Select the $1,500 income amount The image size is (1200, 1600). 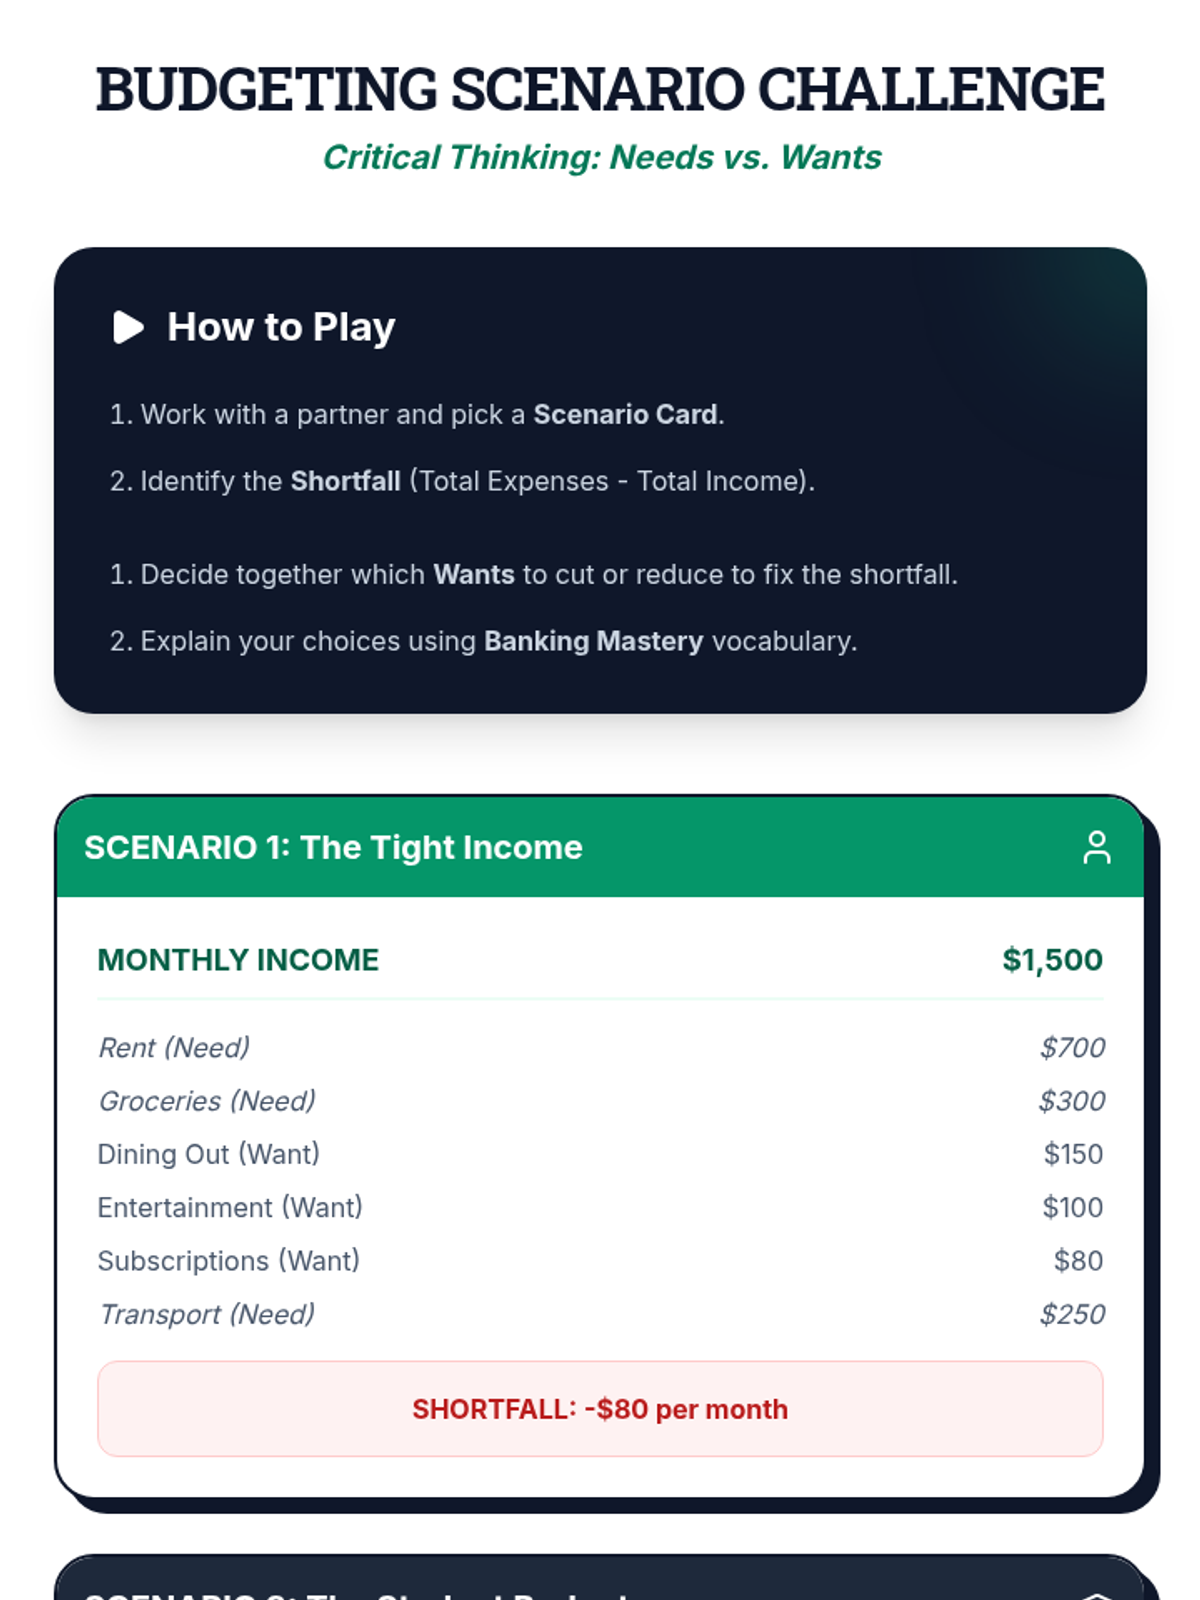[x=1052, y=960]
